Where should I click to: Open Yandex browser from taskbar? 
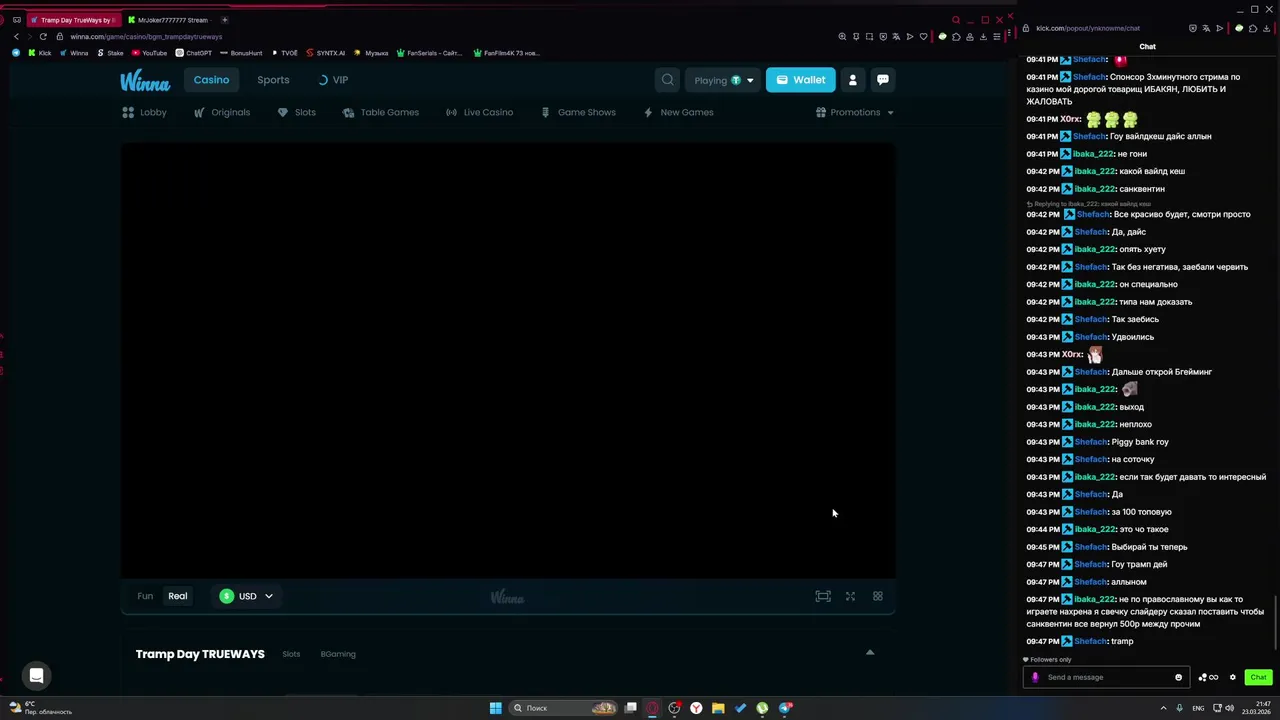(x=696, y=708)
